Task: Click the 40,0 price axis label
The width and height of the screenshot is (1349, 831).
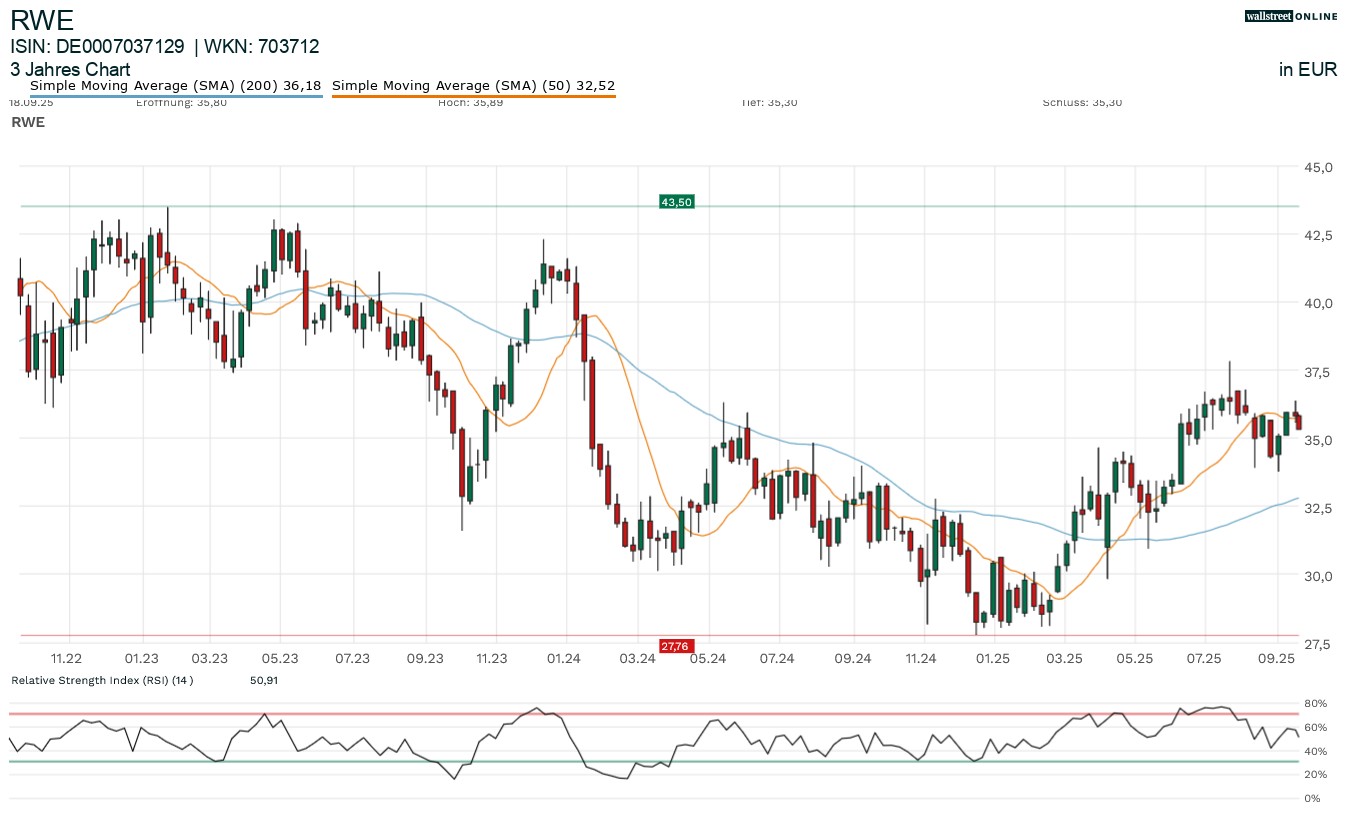Action: 1319,303
